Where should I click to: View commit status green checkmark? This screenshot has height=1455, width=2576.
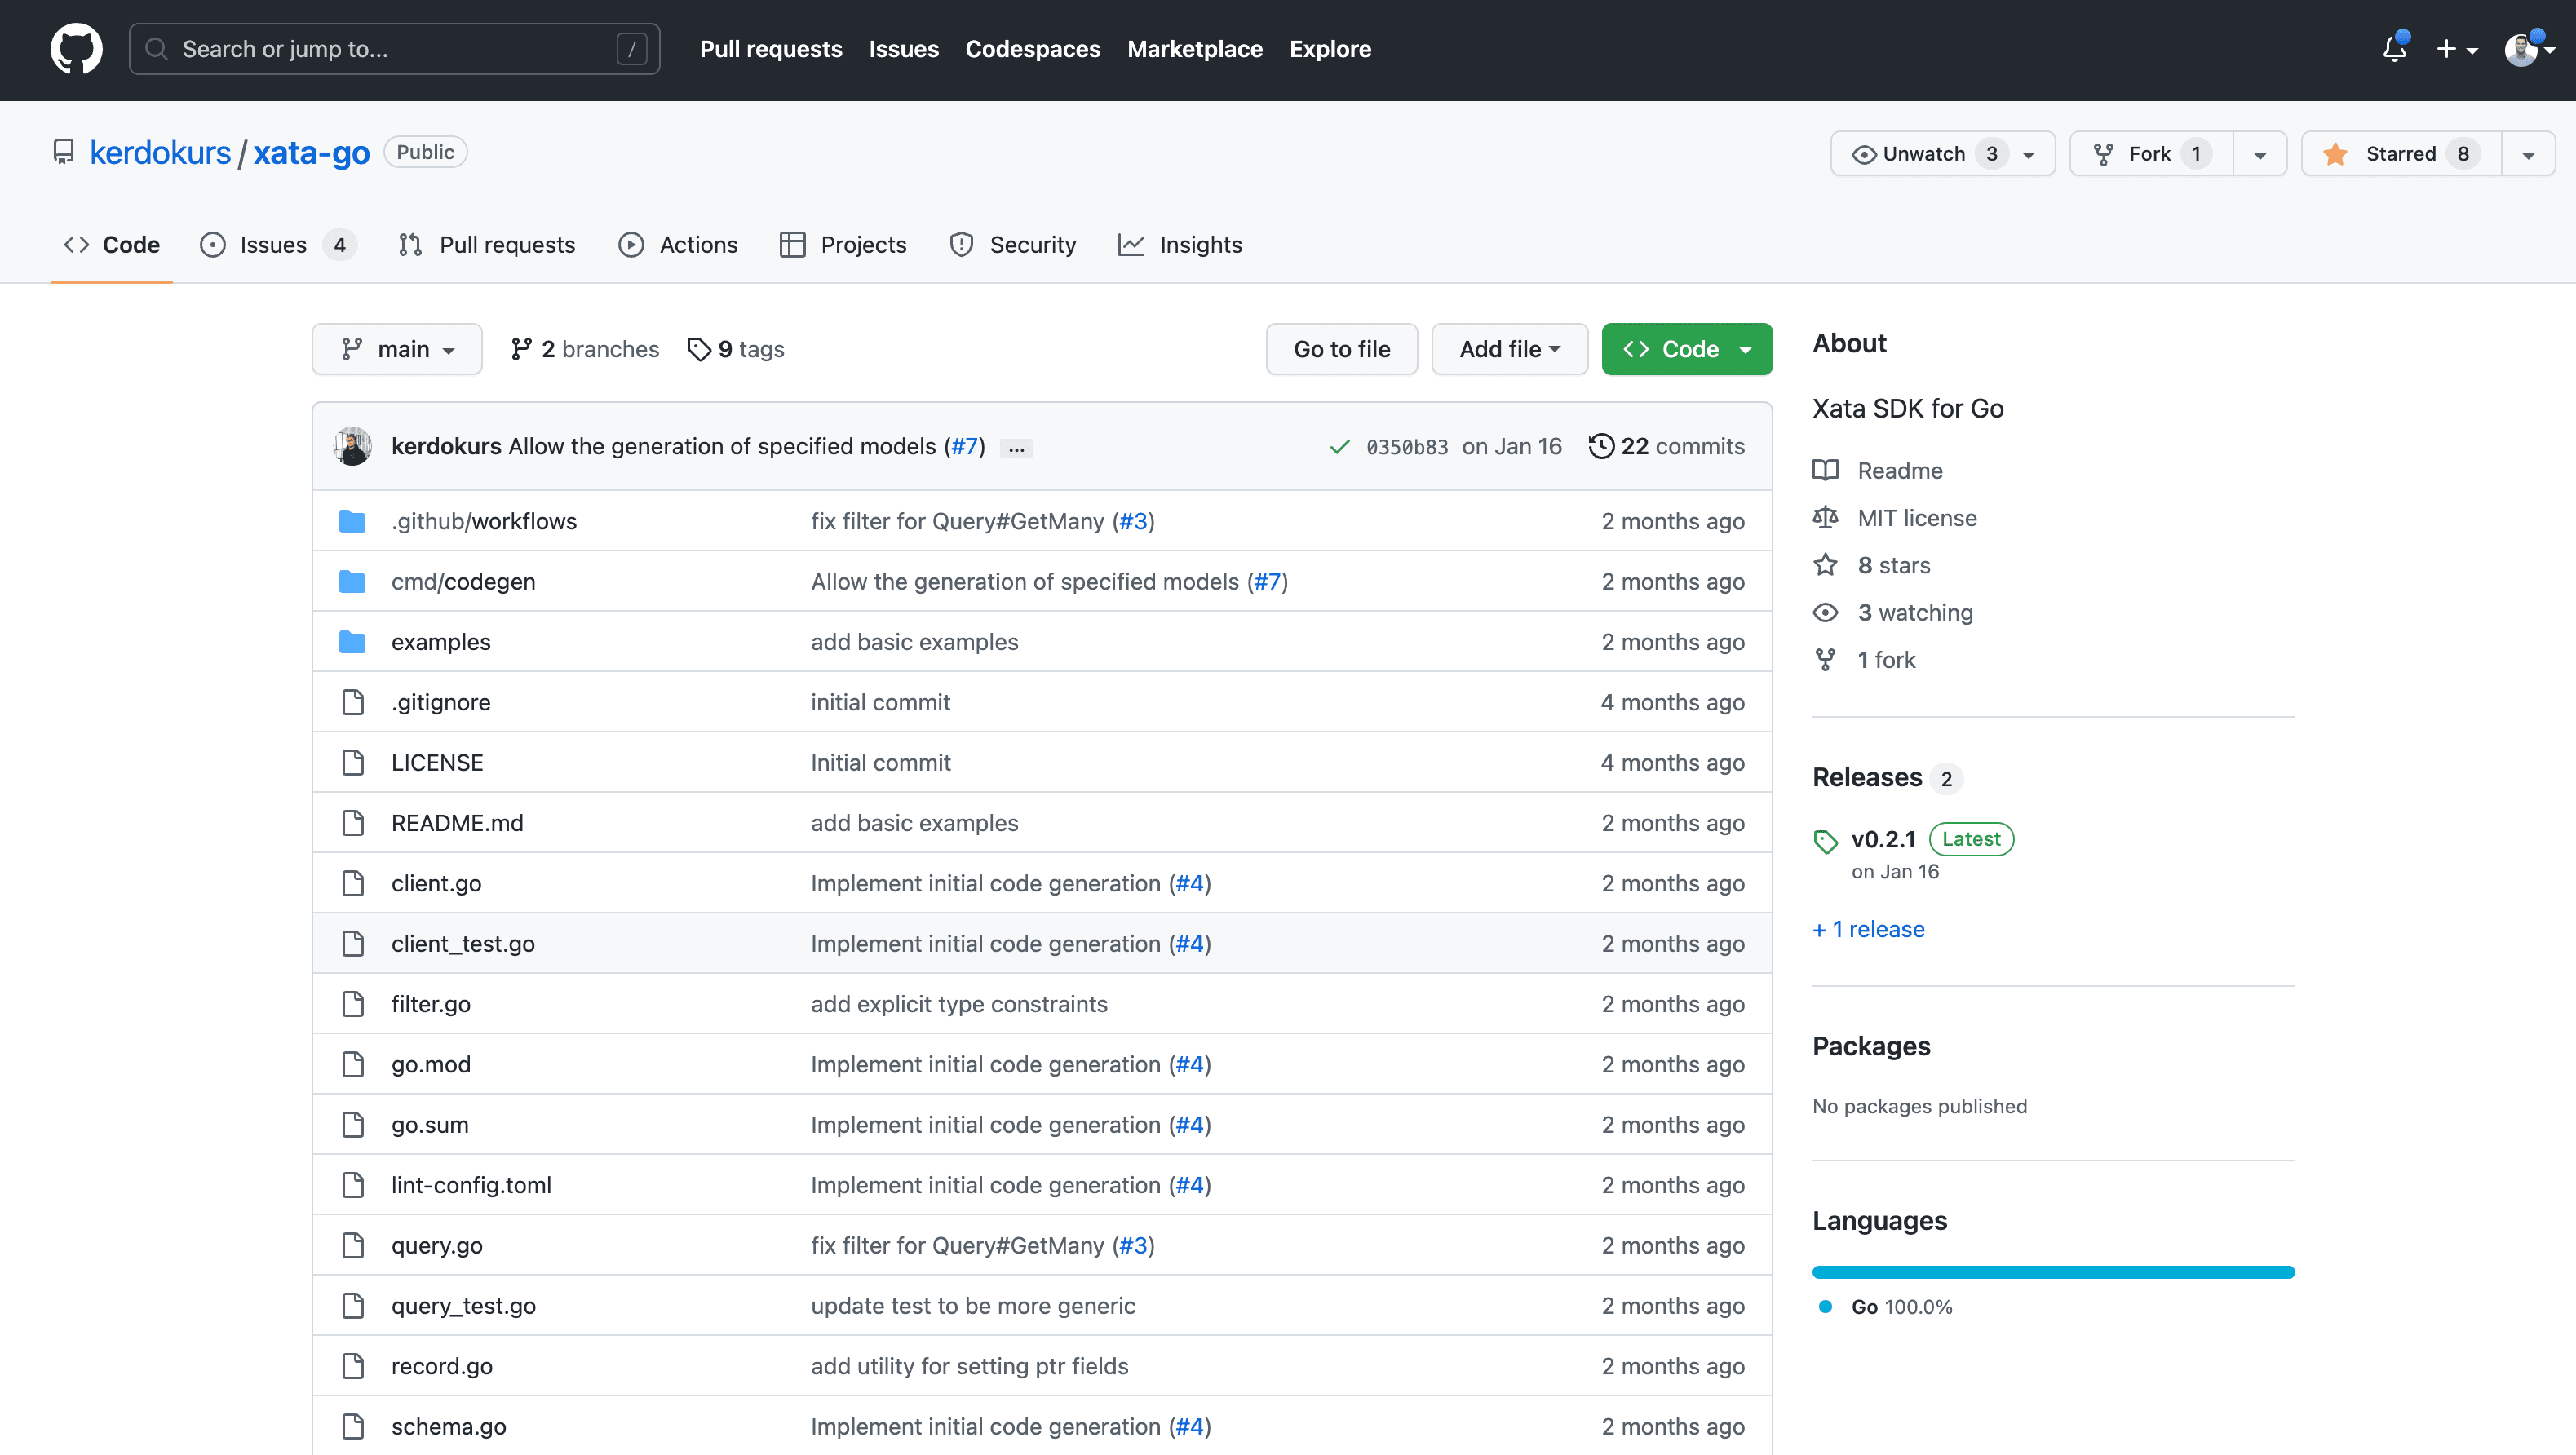(1340, 447)
